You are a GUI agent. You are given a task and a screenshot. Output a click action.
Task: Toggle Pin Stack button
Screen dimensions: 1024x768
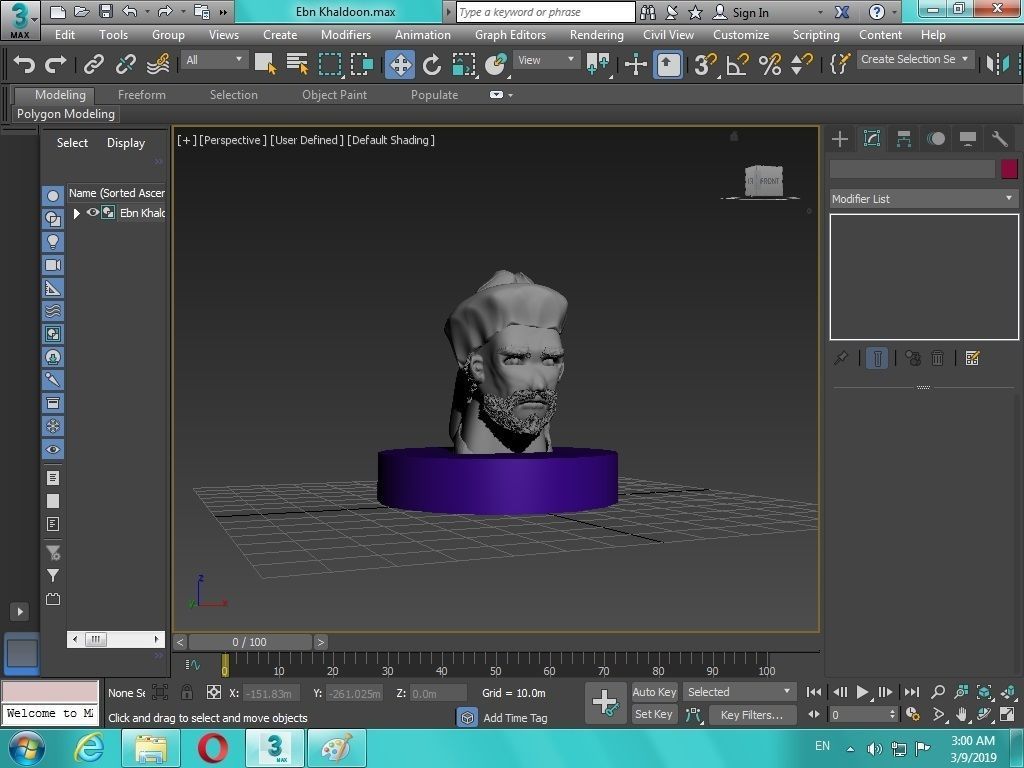[x=841, y=358]
